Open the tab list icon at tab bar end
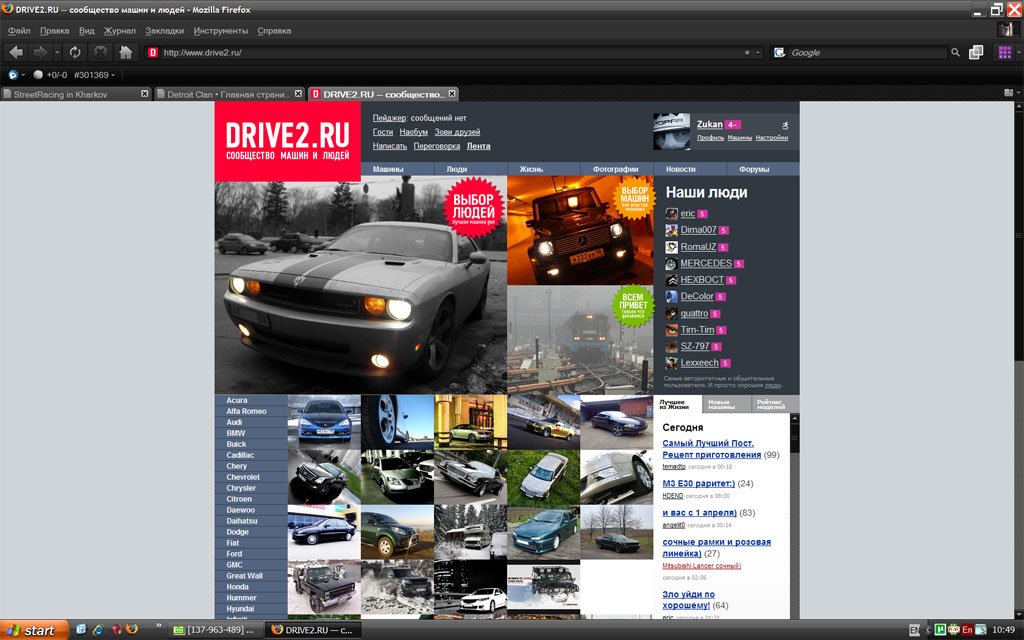 [1008, 93]
